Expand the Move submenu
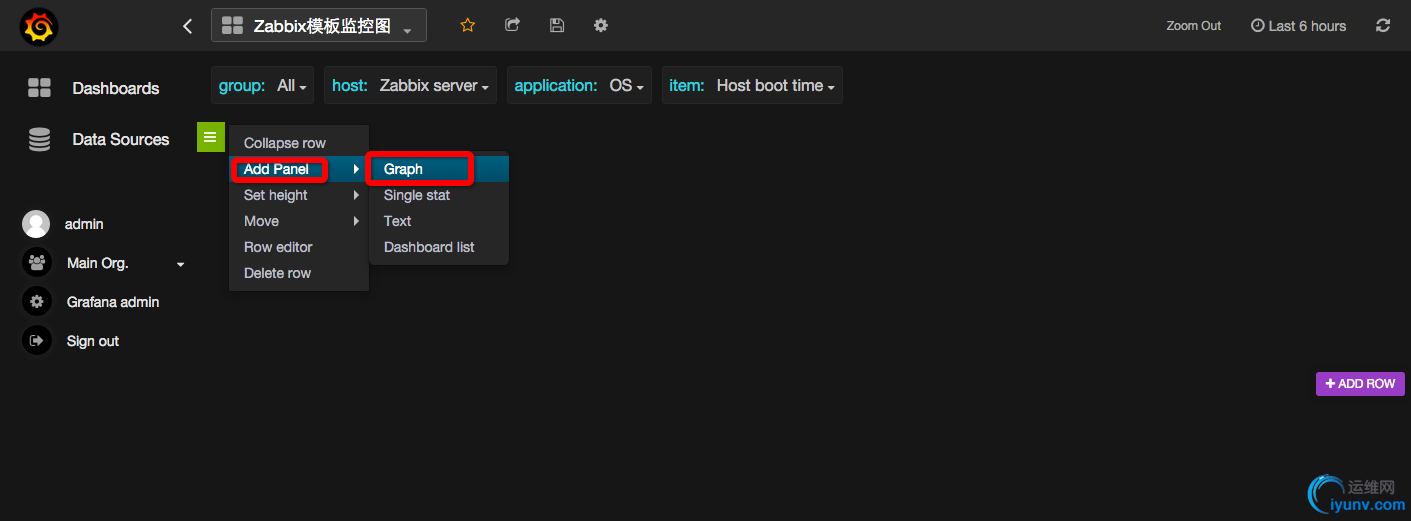 299,221
